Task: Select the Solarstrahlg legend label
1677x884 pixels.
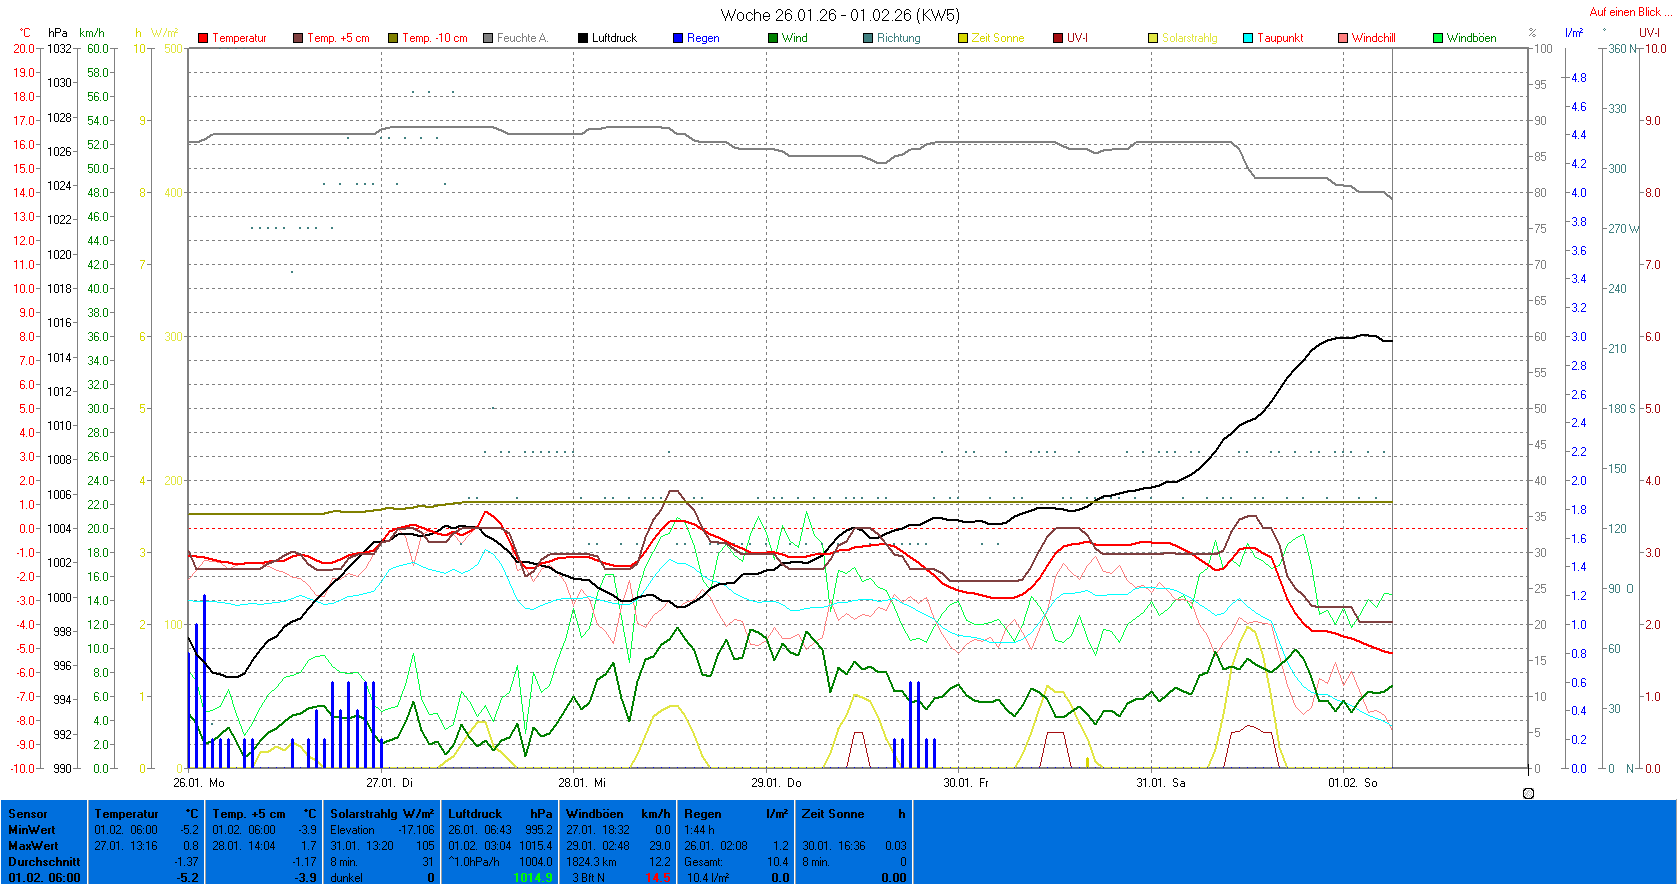Action: point(1189,38)
